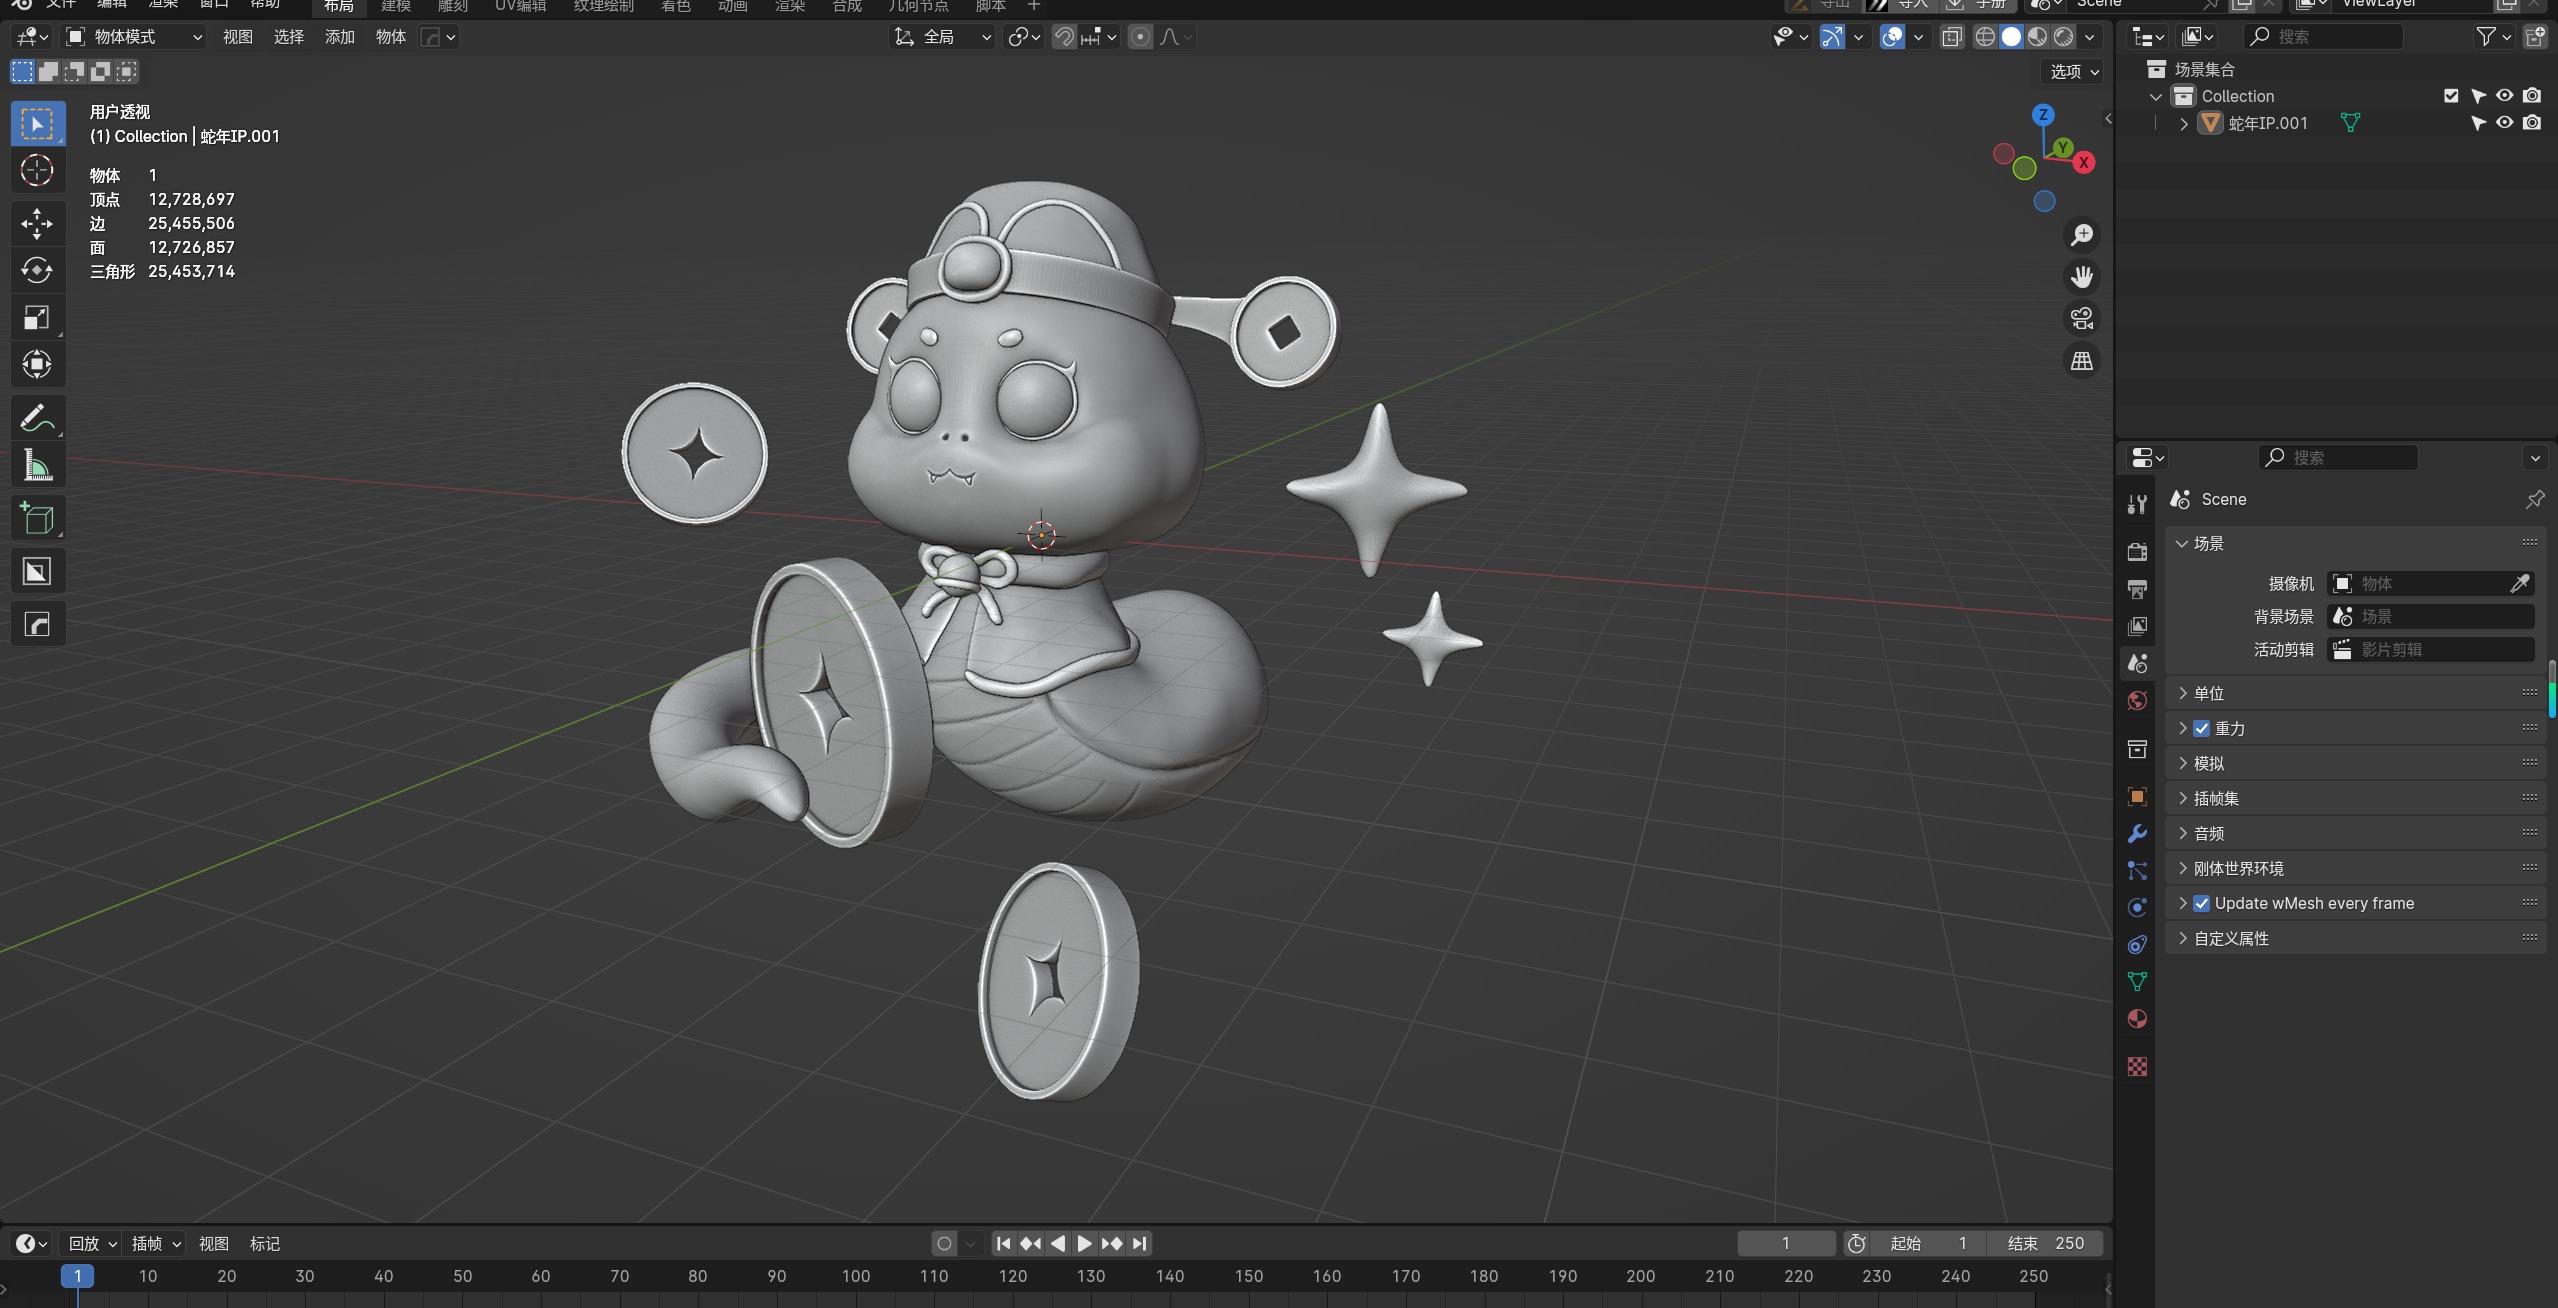2558x1308 pixels.
Task: Select the Transform tool
Action: tap(37, 364)
